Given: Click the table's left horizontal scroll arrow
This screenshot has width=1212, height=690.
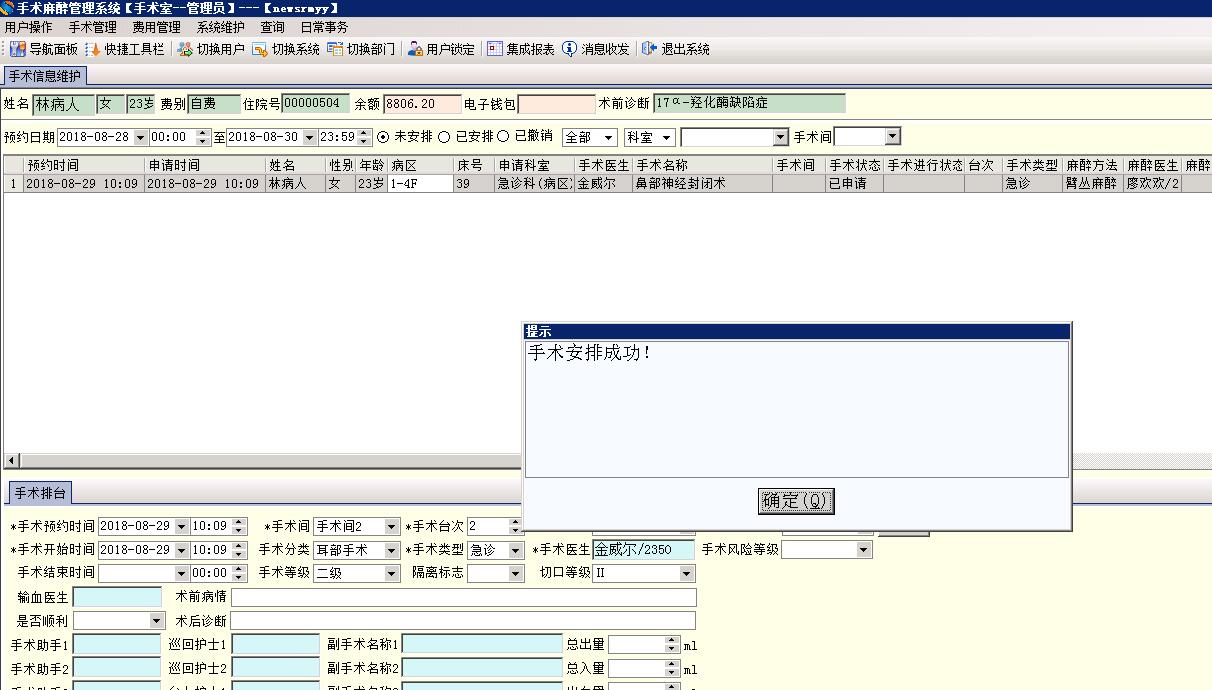Looking at the screenshot, I should [x=12, y=461].
